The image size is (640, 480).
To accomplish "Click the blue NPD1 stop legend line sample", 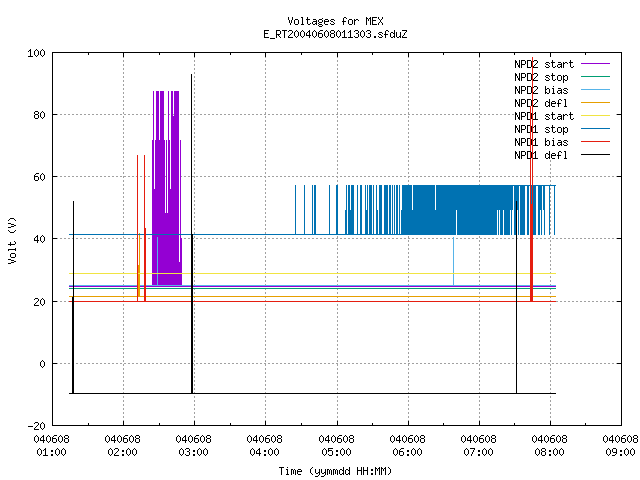I will click(x=596, y=129).
